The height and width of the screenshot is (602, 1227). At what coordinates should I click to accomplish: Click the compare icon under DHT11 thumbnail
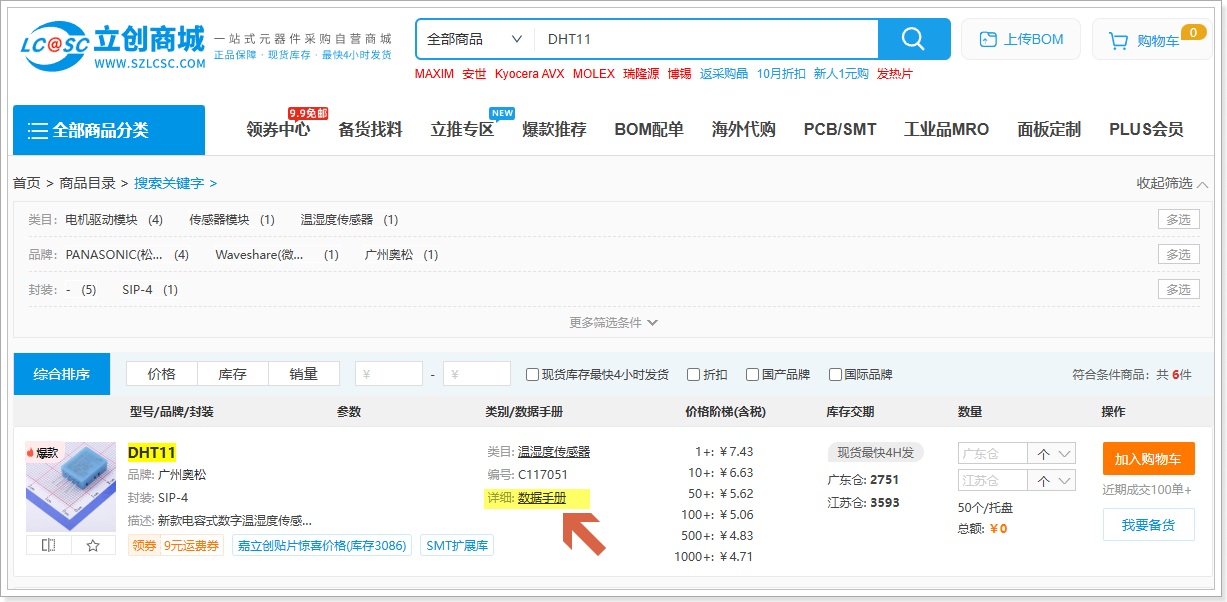point(49,545)
